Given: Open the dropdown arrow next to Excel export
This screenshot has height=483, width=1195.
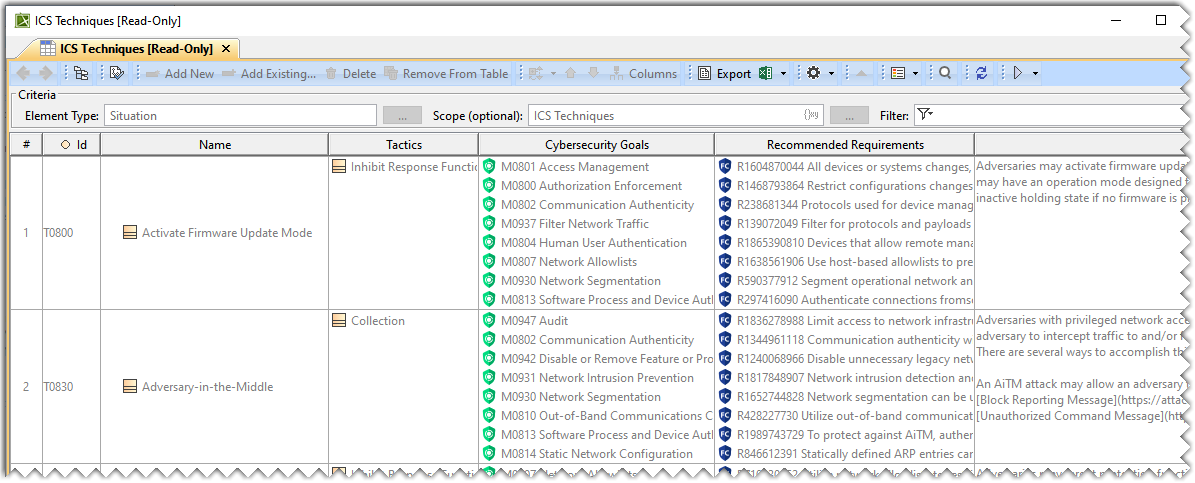Looking at the screenshot, I should tap(783, 73).
